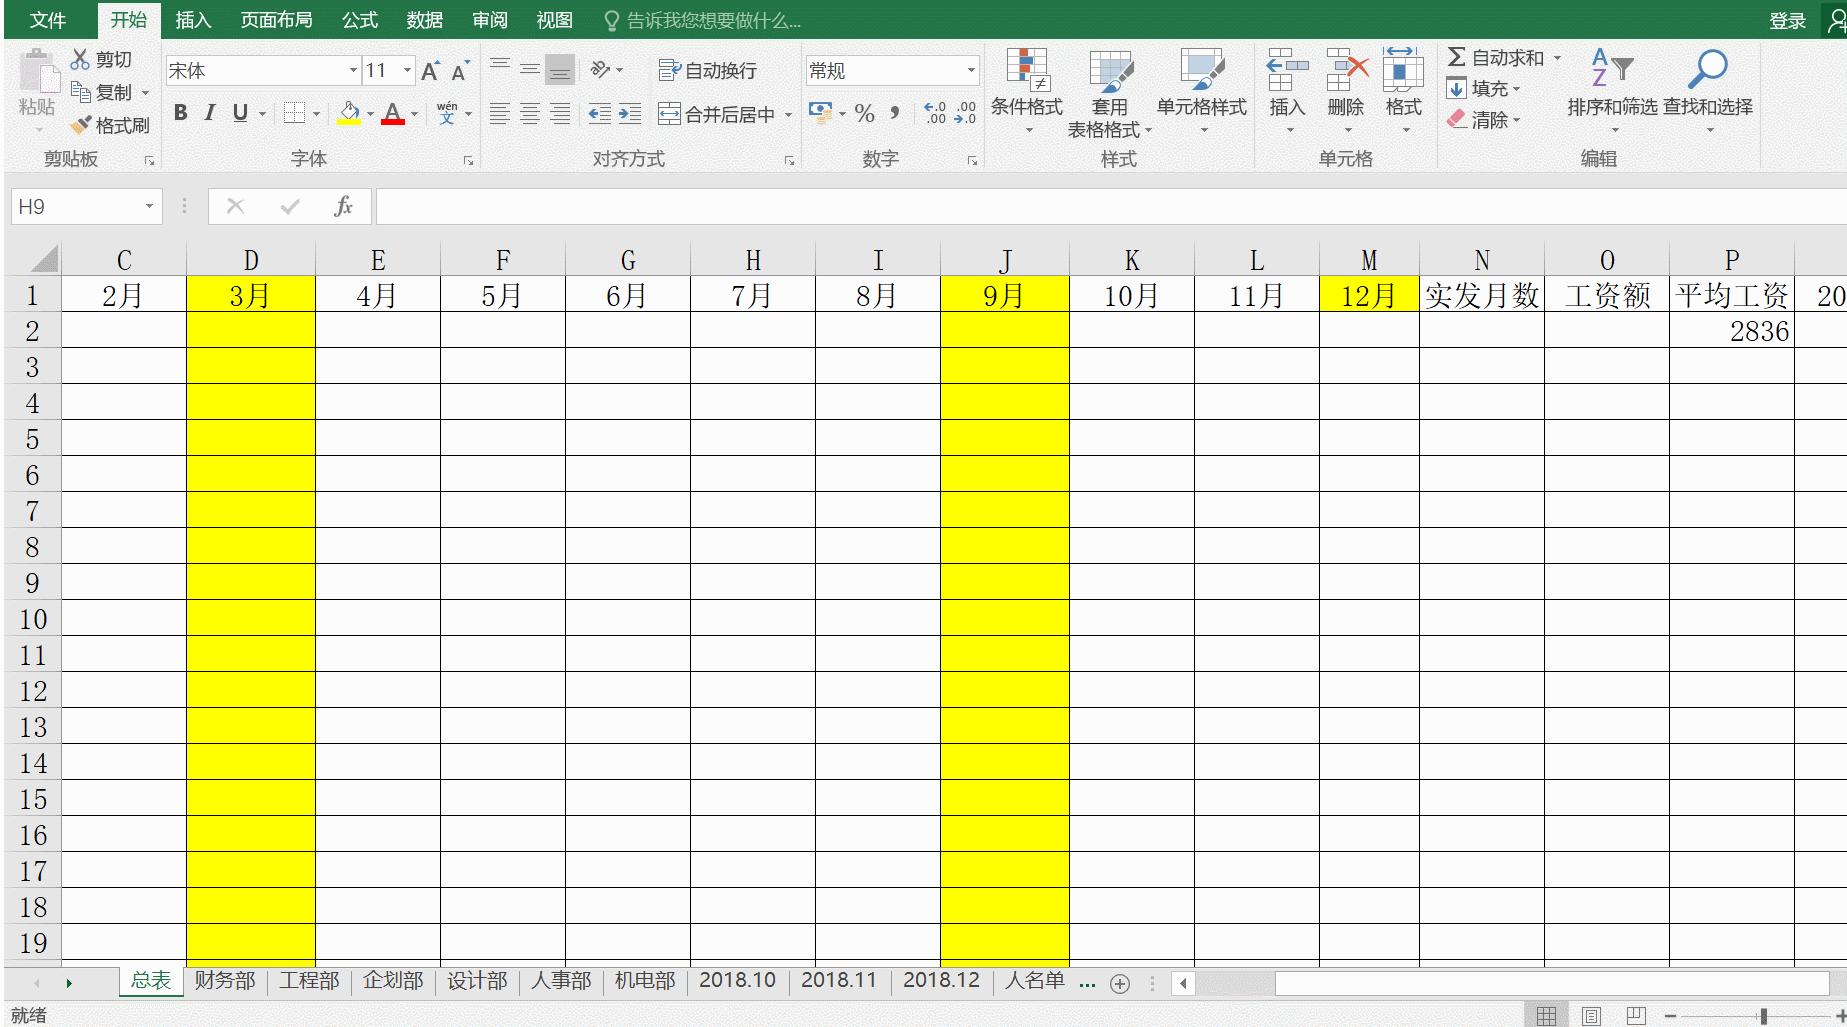Expand Merge and Center (合并后居中) options
The height and width of the screenshot is (1027, 1847).
788,114
